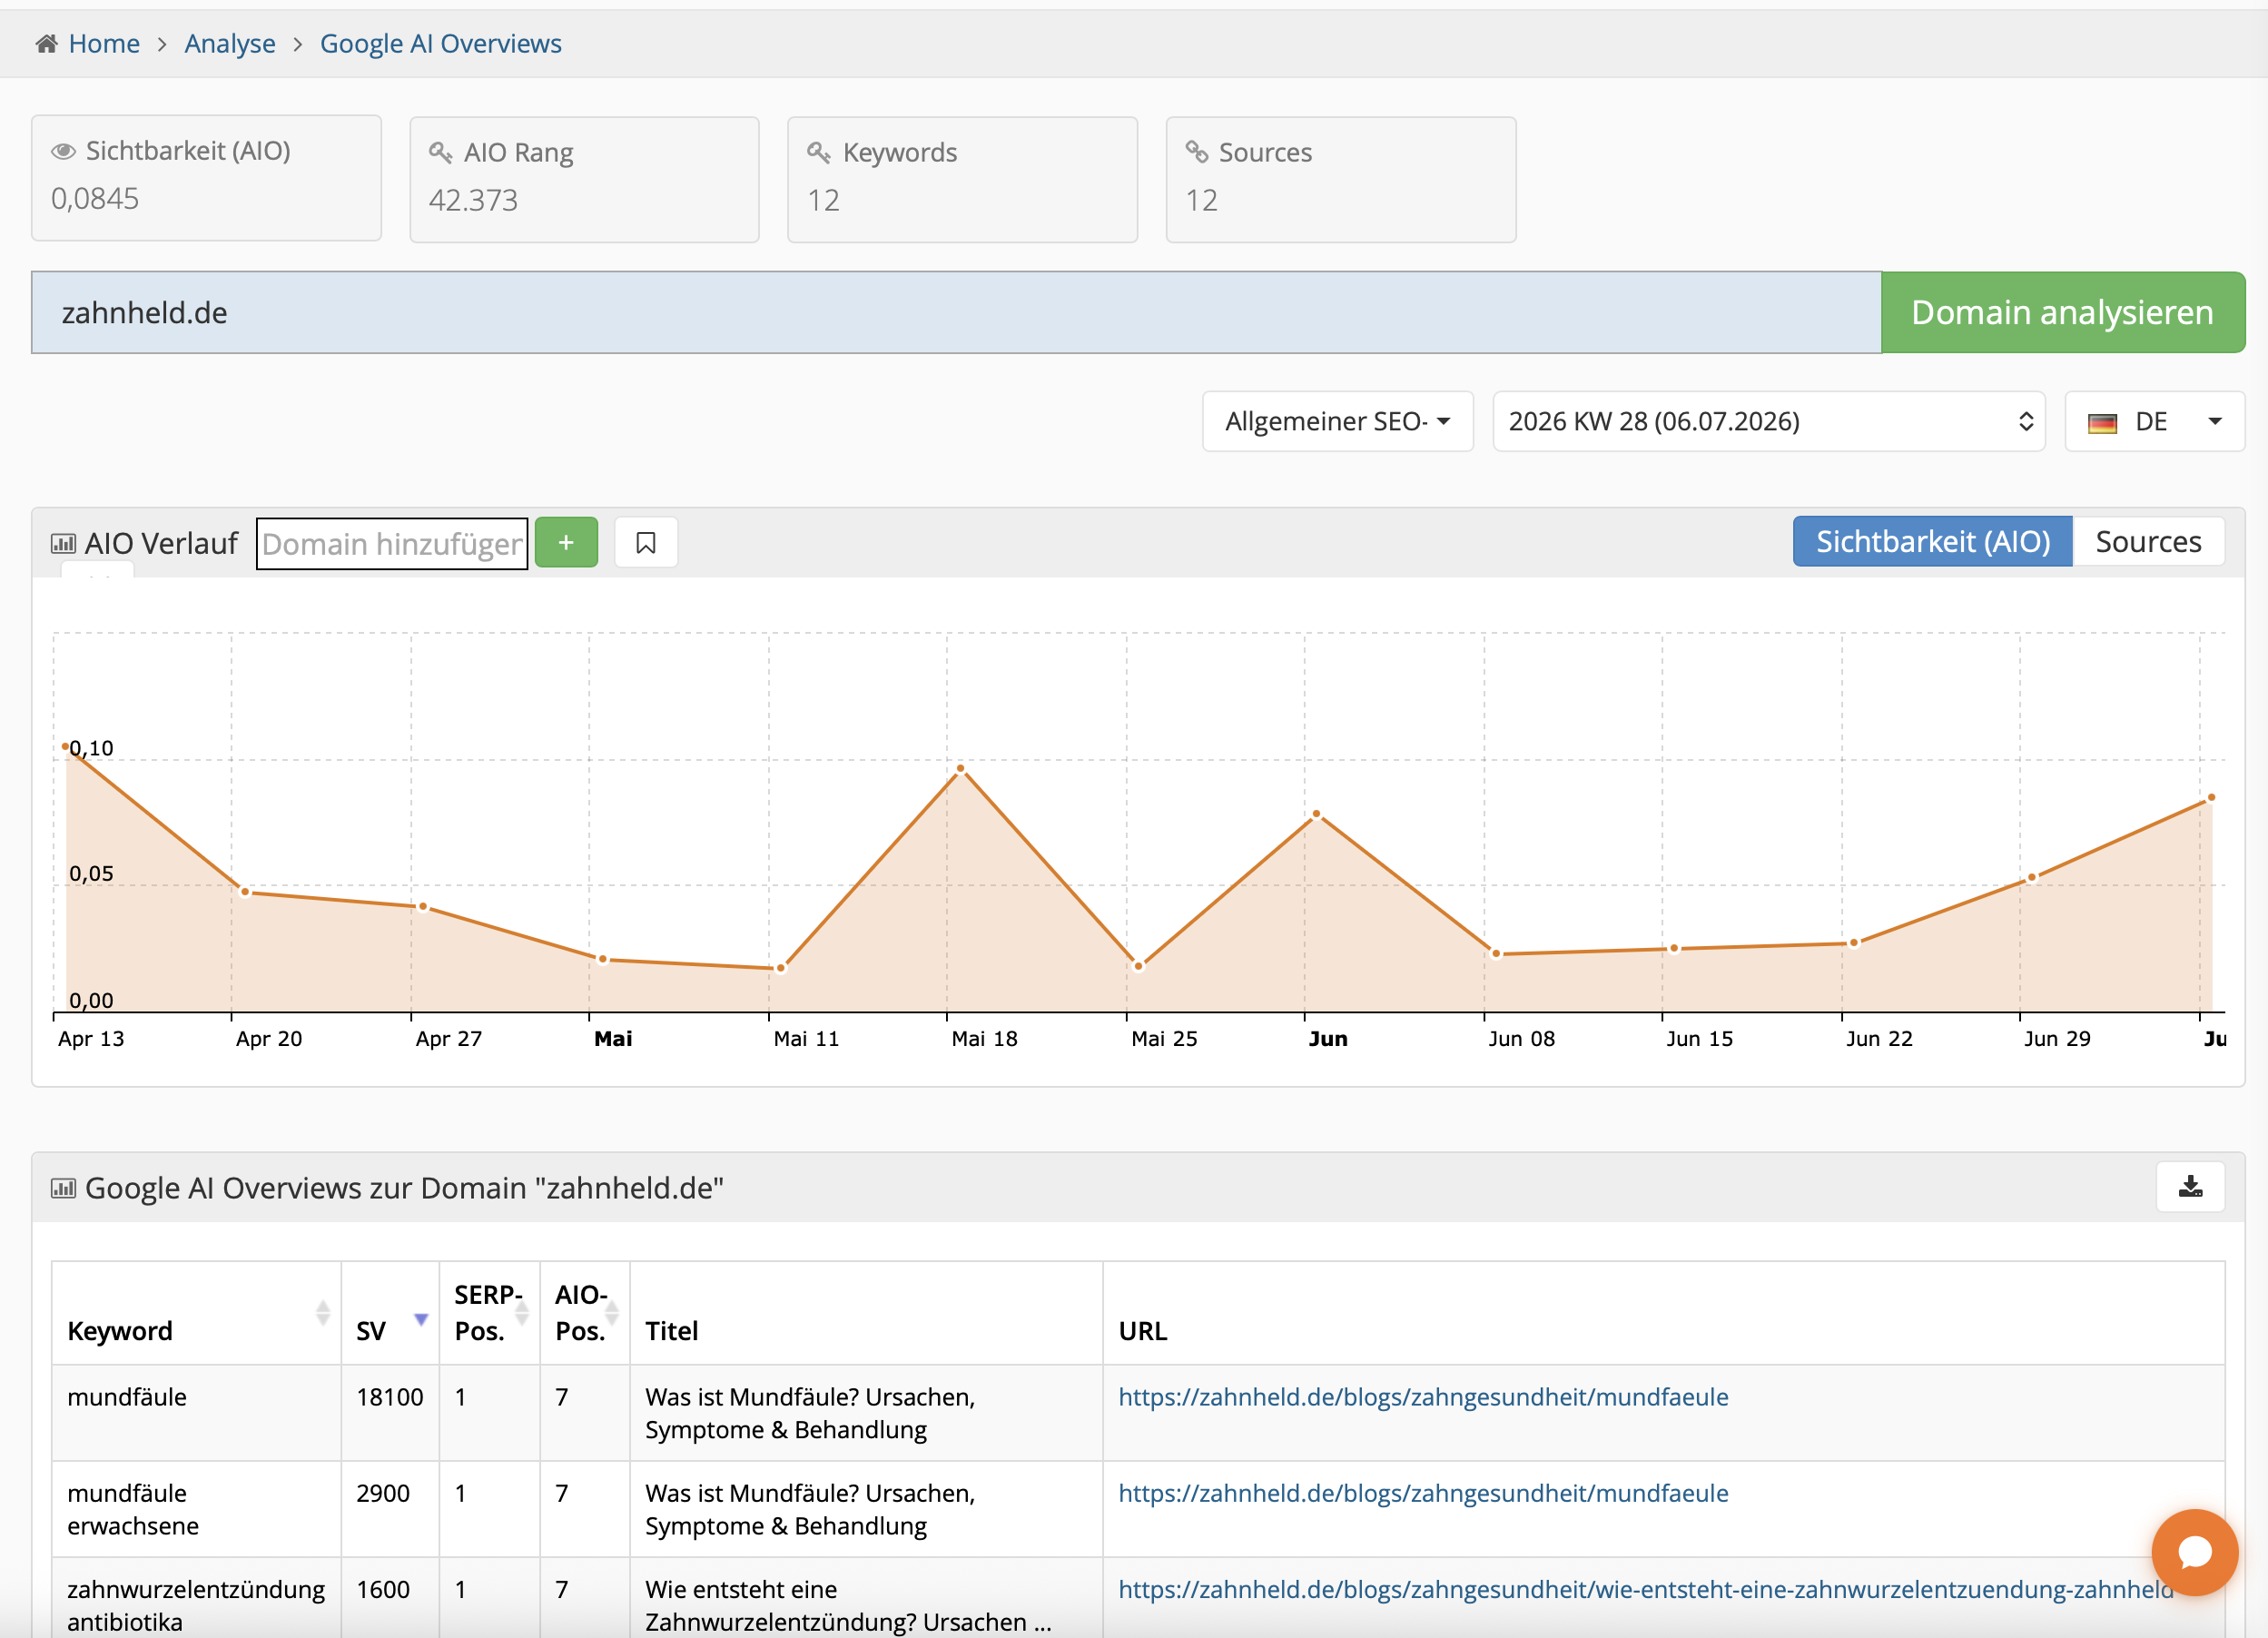Viewport: 2268px width, 1638px height.
Task: Focus the zahnheld.de domain input field
Action: 956,312
